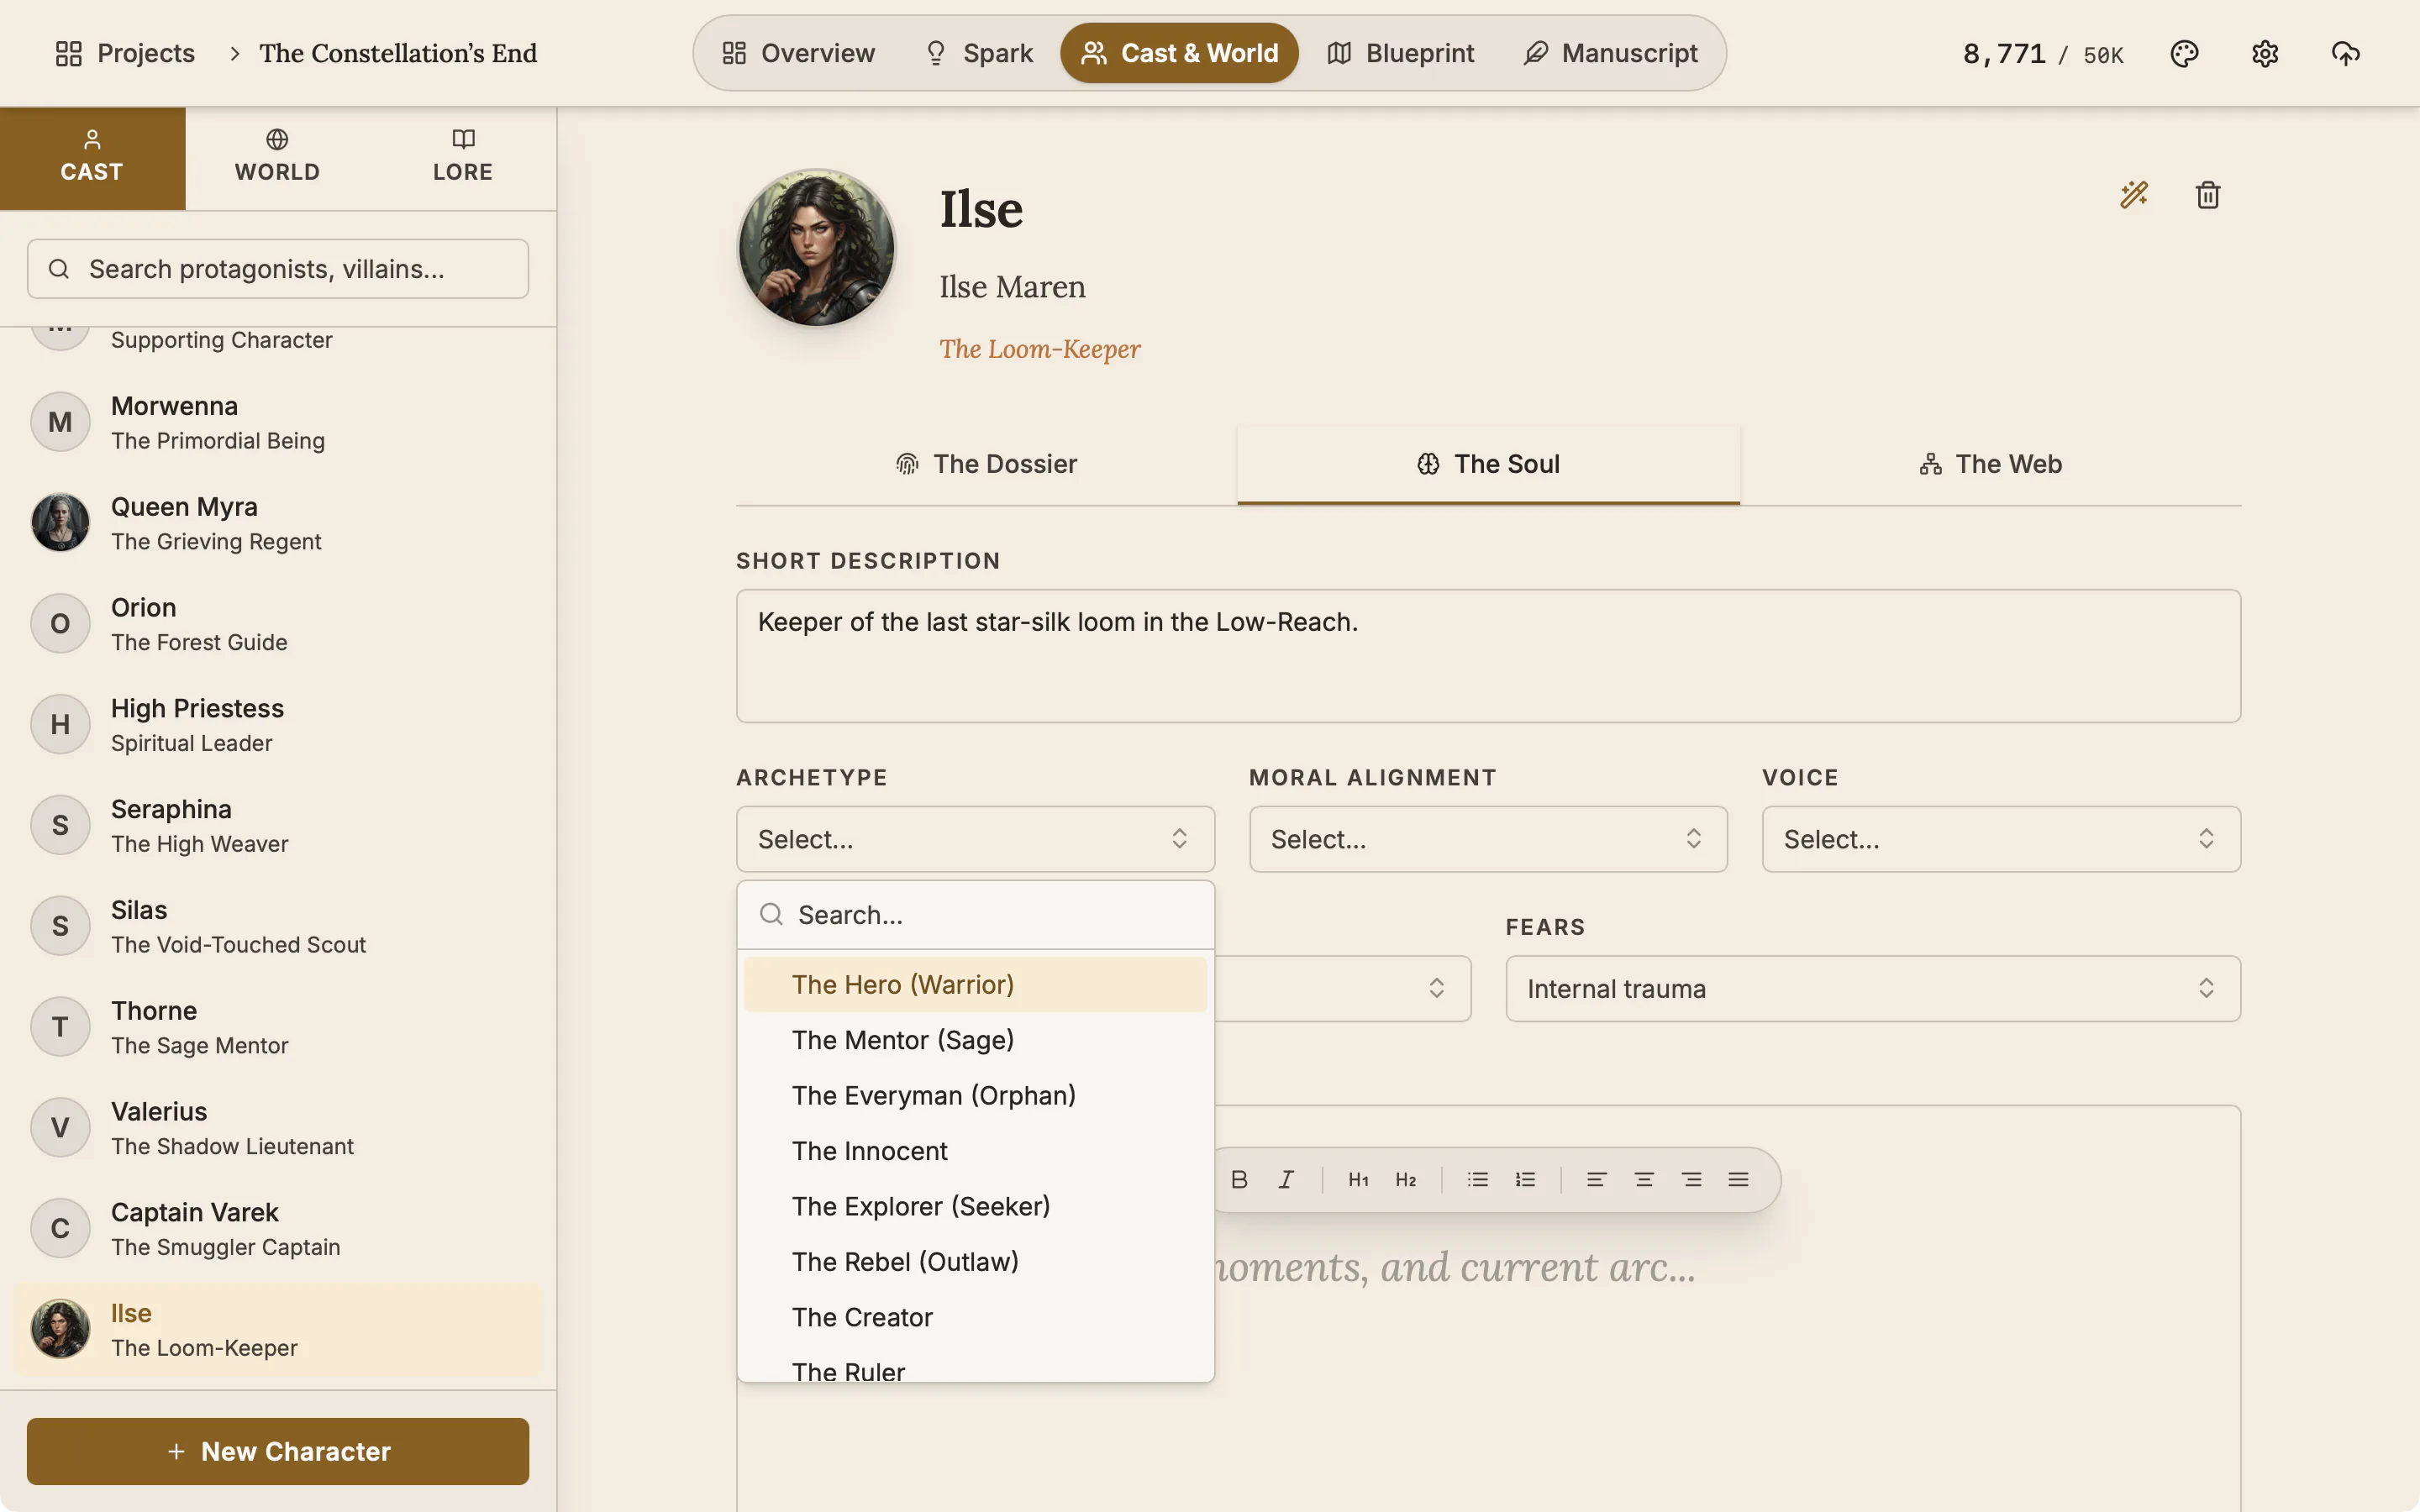Click Ilse Maren full name text
Viewport: 2420px width, 1512px height.
pyautogui.click(x=1012, y=287)
